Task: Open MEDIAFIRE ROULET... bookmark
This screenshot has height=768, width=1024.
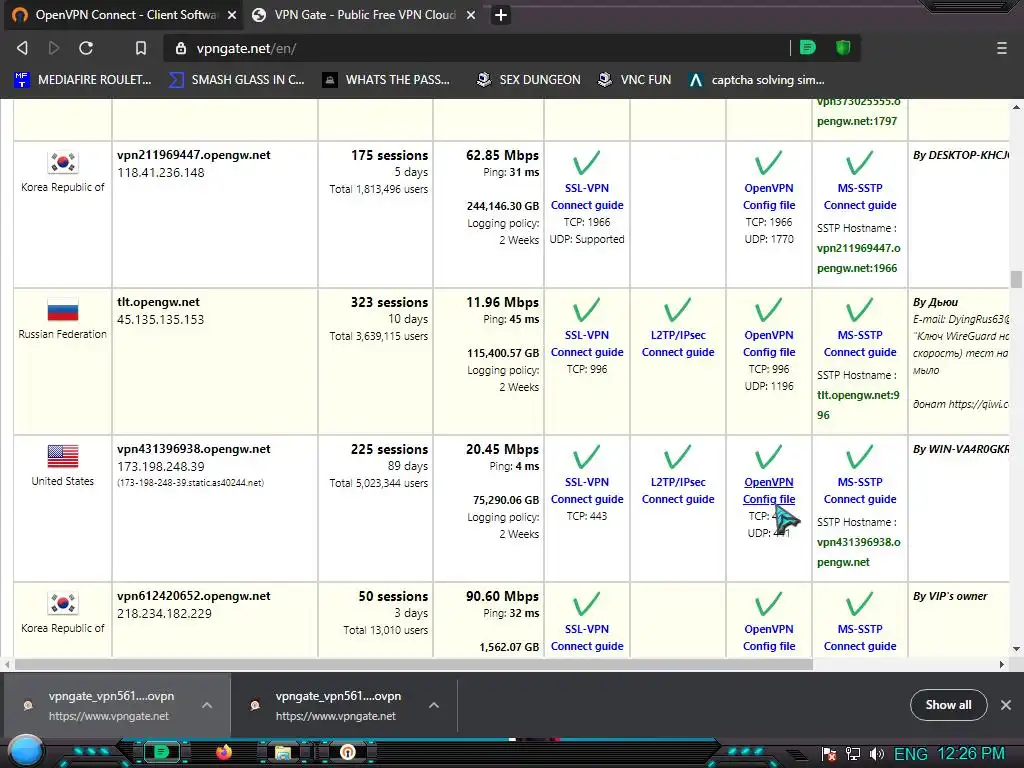Action: [x=83, y=80]
